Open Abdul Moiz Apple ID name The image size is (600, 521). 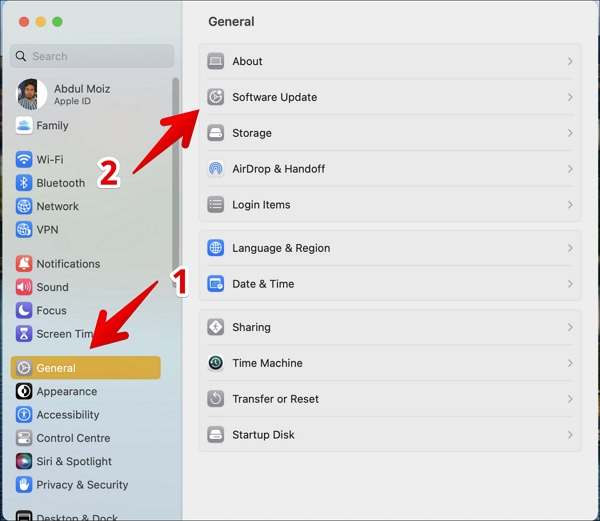point(82,89)
